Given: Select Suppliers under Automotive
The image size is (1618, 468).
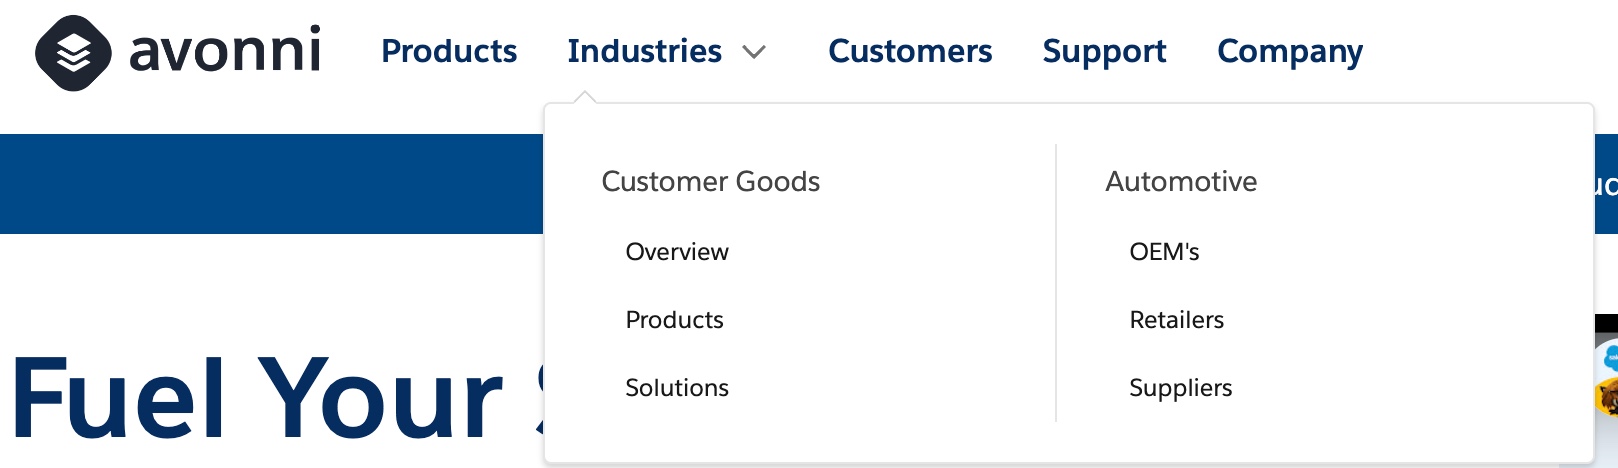Looking at the screenshot, I should pos(1180,388).
